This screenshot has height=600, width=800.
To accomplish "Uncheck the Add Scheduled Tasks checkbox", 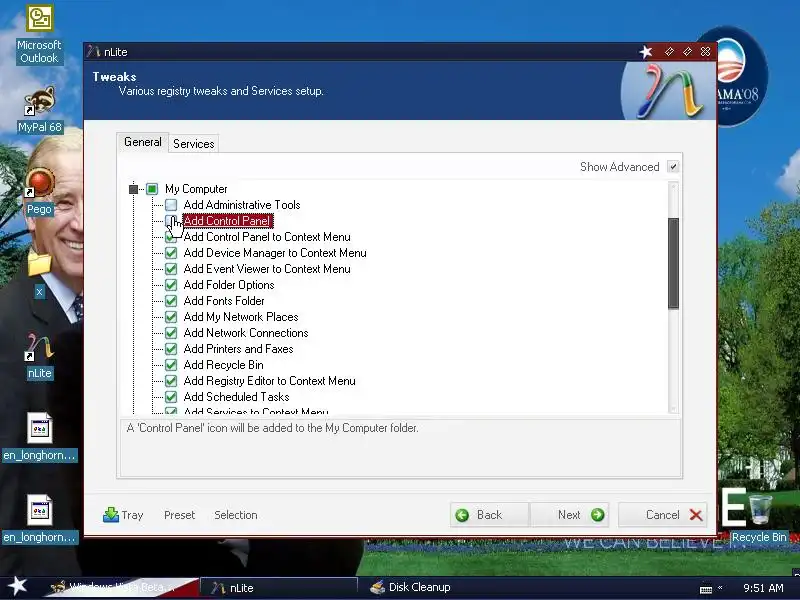I will point(171,397).
